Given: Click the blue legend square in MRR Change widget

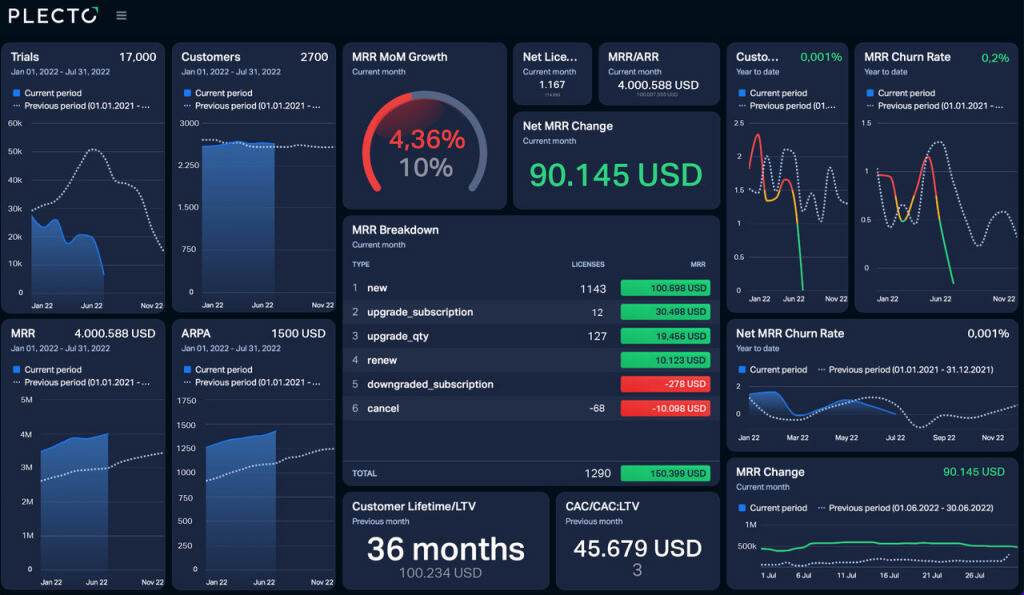Looking at the screenshot, I should pyautogui.click(x=742, y=508).
